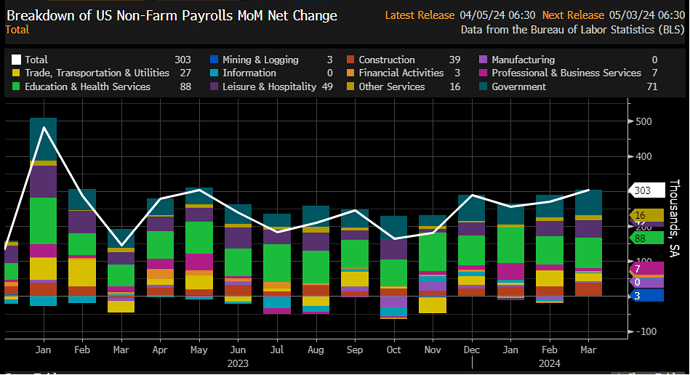Viewport: 690px width, 375px height.
Task: Click the white 303 axis value flag
Action: (x=647, y=191)
